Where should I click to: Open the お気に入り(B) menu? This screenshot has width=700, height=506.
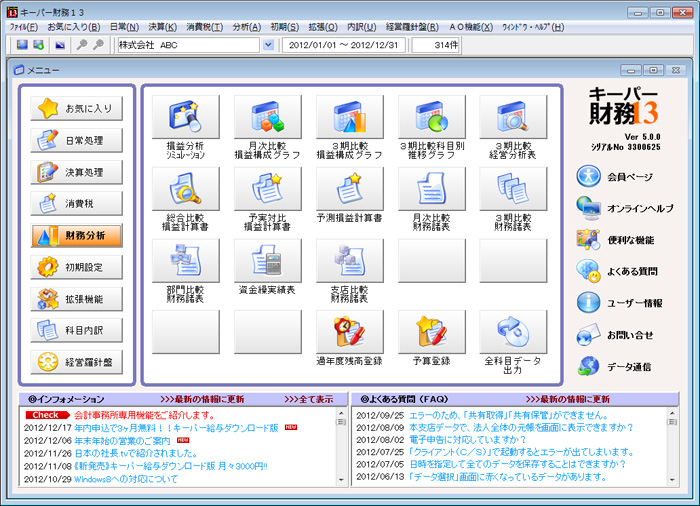click(74, 27)
